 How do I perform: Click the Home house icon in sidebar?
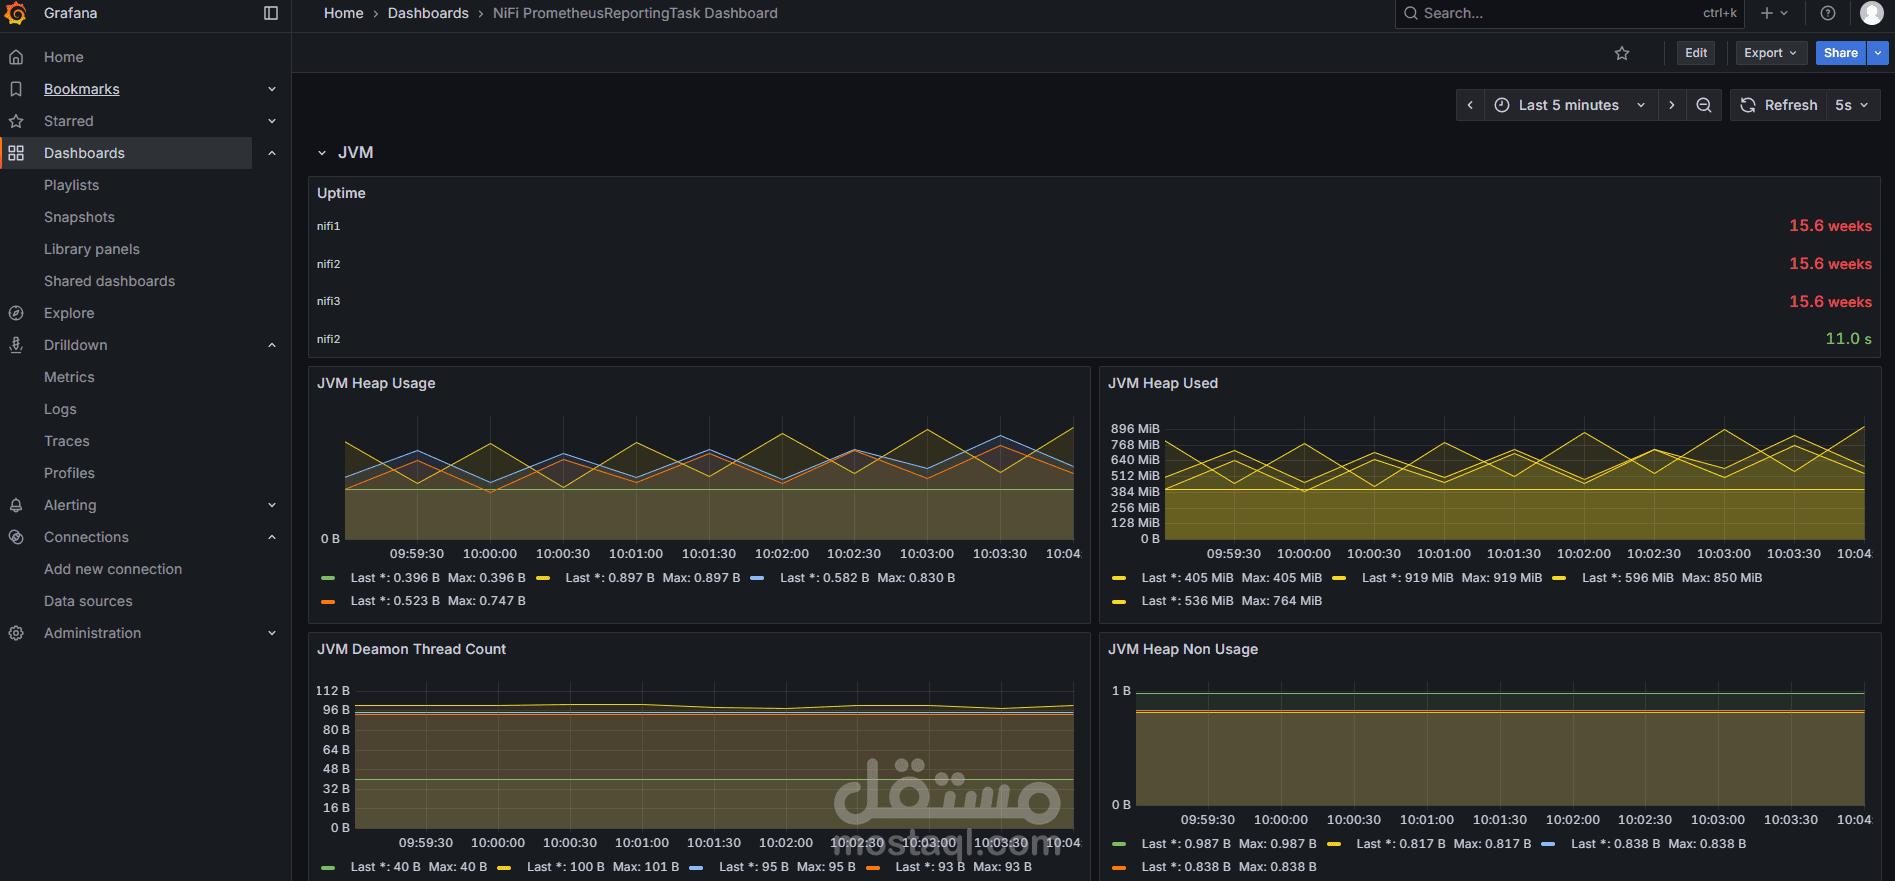click(x=16, y=57)
